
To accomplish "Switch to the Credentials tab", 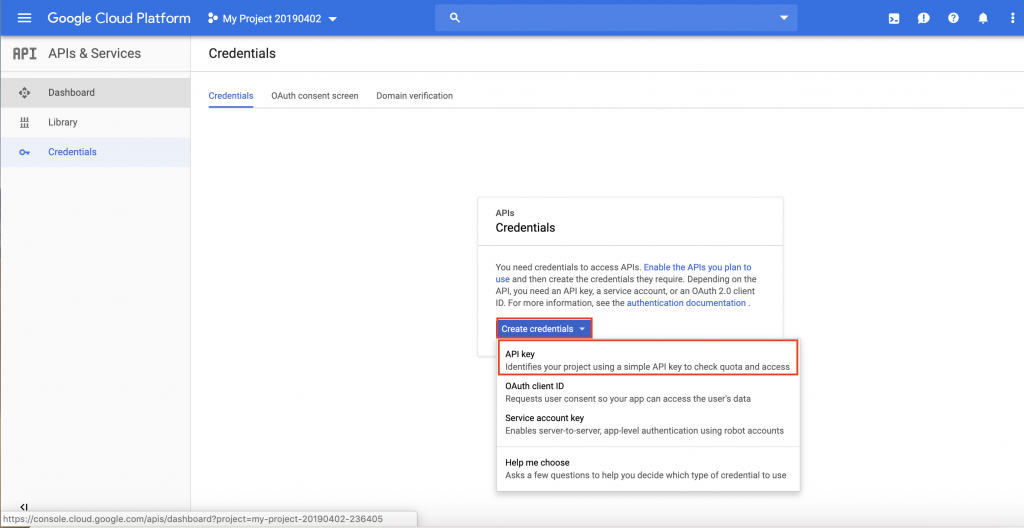I will point(231,95).
